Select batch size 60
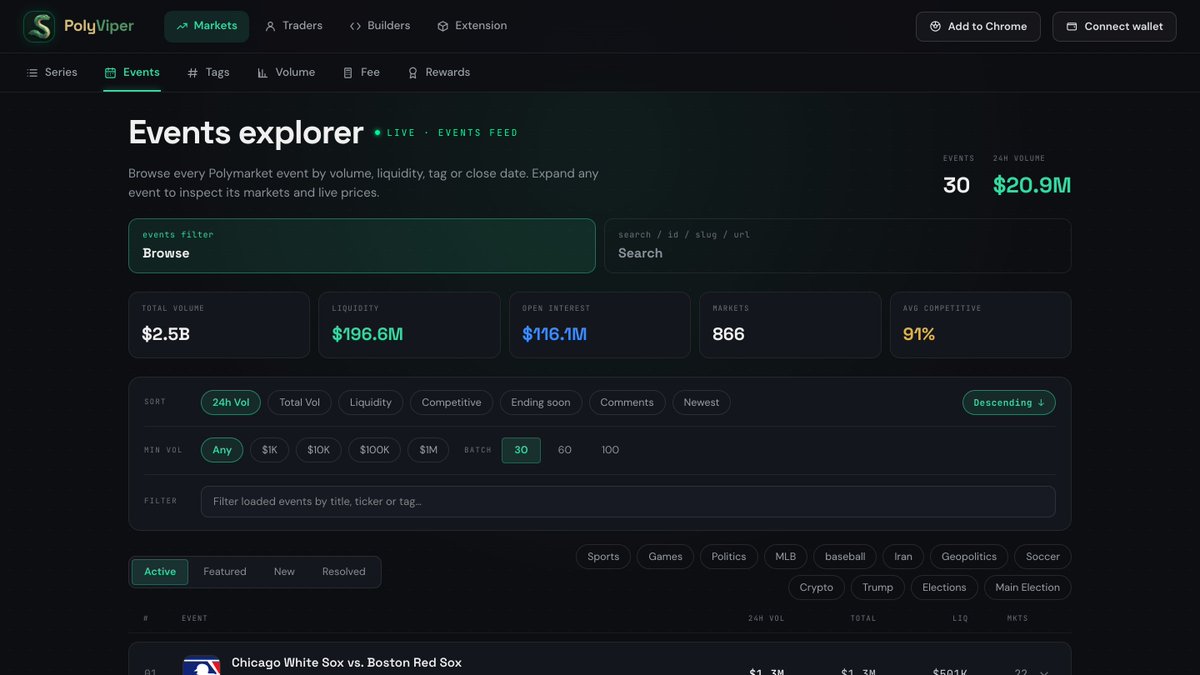Image resolution: width=1200 pixels, height=675 pixels. click(x=565, y=450)
